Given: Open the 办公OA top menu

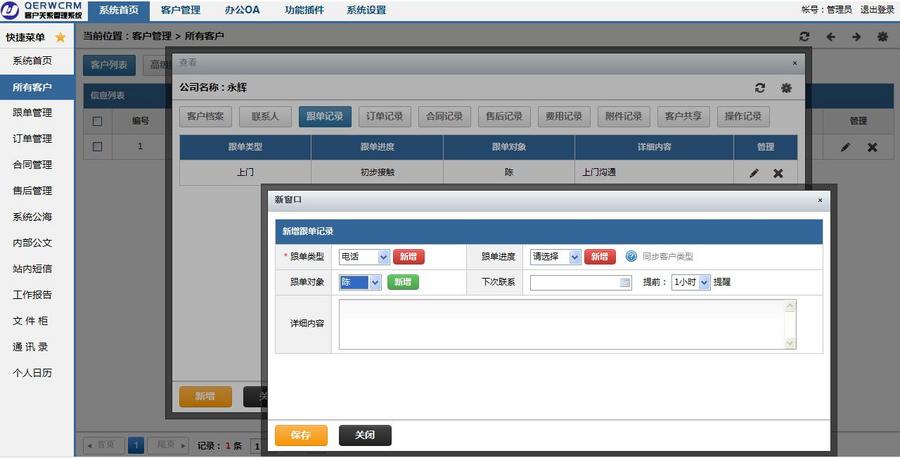Looking at the screenshot, I should pyautogui.click(x=242, y=10).
